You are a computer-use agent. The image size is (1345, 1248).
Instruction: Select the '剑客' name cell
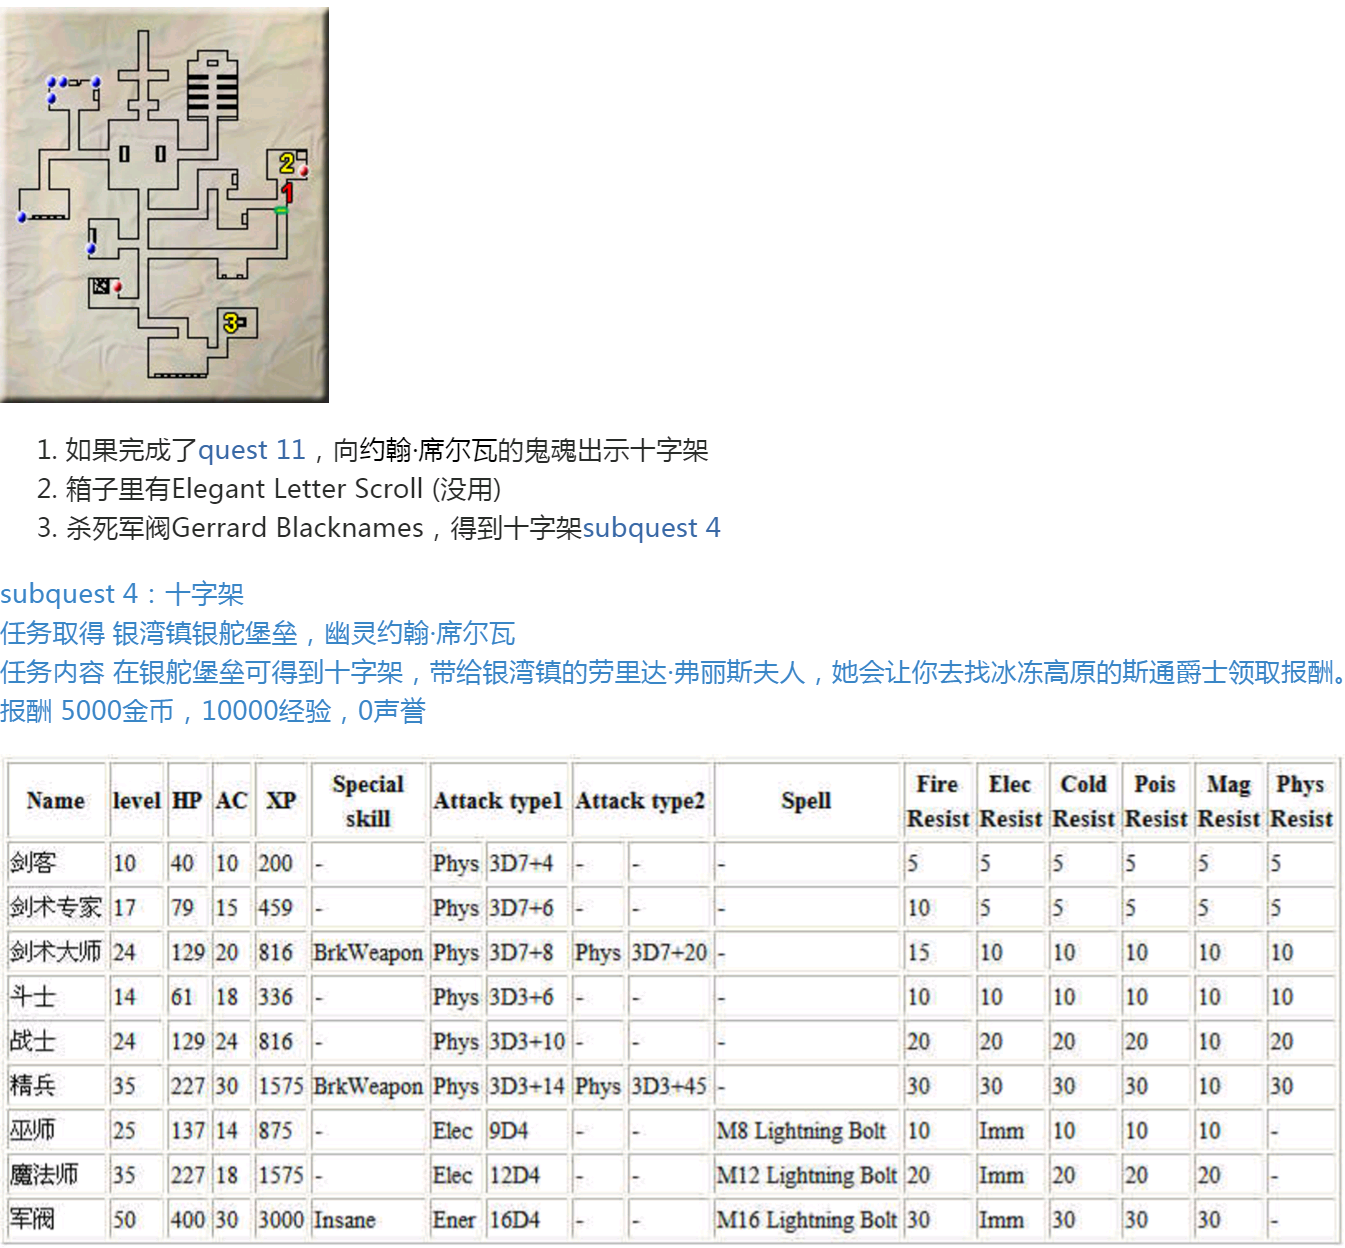pyautogui.click(x=56, y=863)
